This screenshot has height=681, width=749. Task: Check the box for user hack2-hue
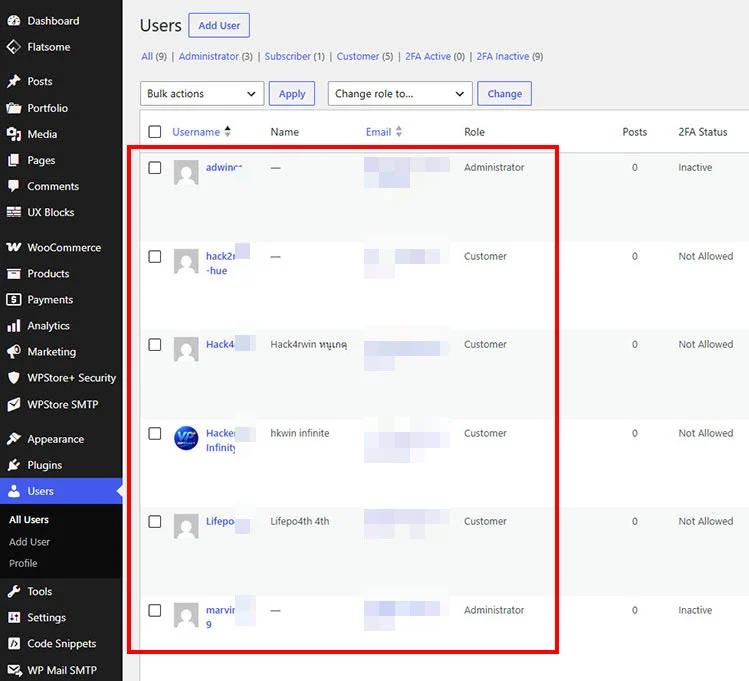tap(155, 256)
